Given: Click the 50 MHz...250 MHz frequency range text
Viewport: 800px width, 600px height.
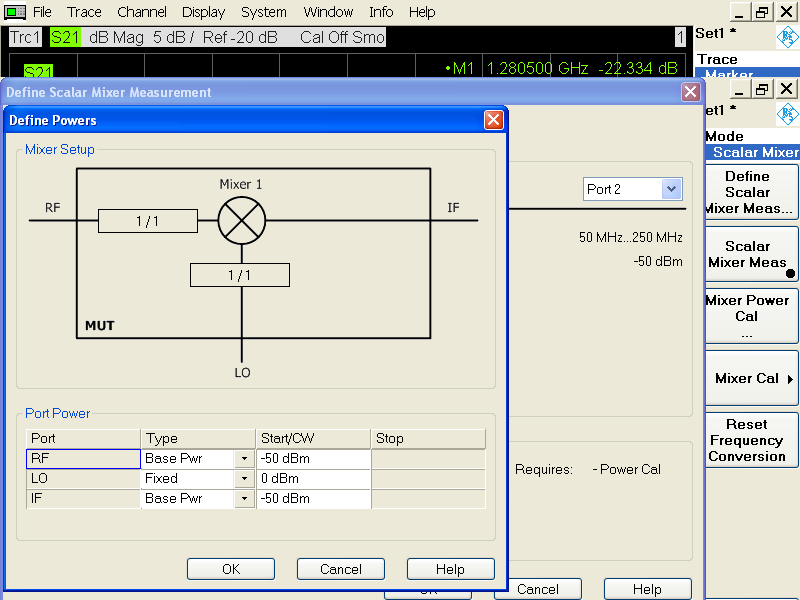Looking at the screenshot, I should 631,237.
